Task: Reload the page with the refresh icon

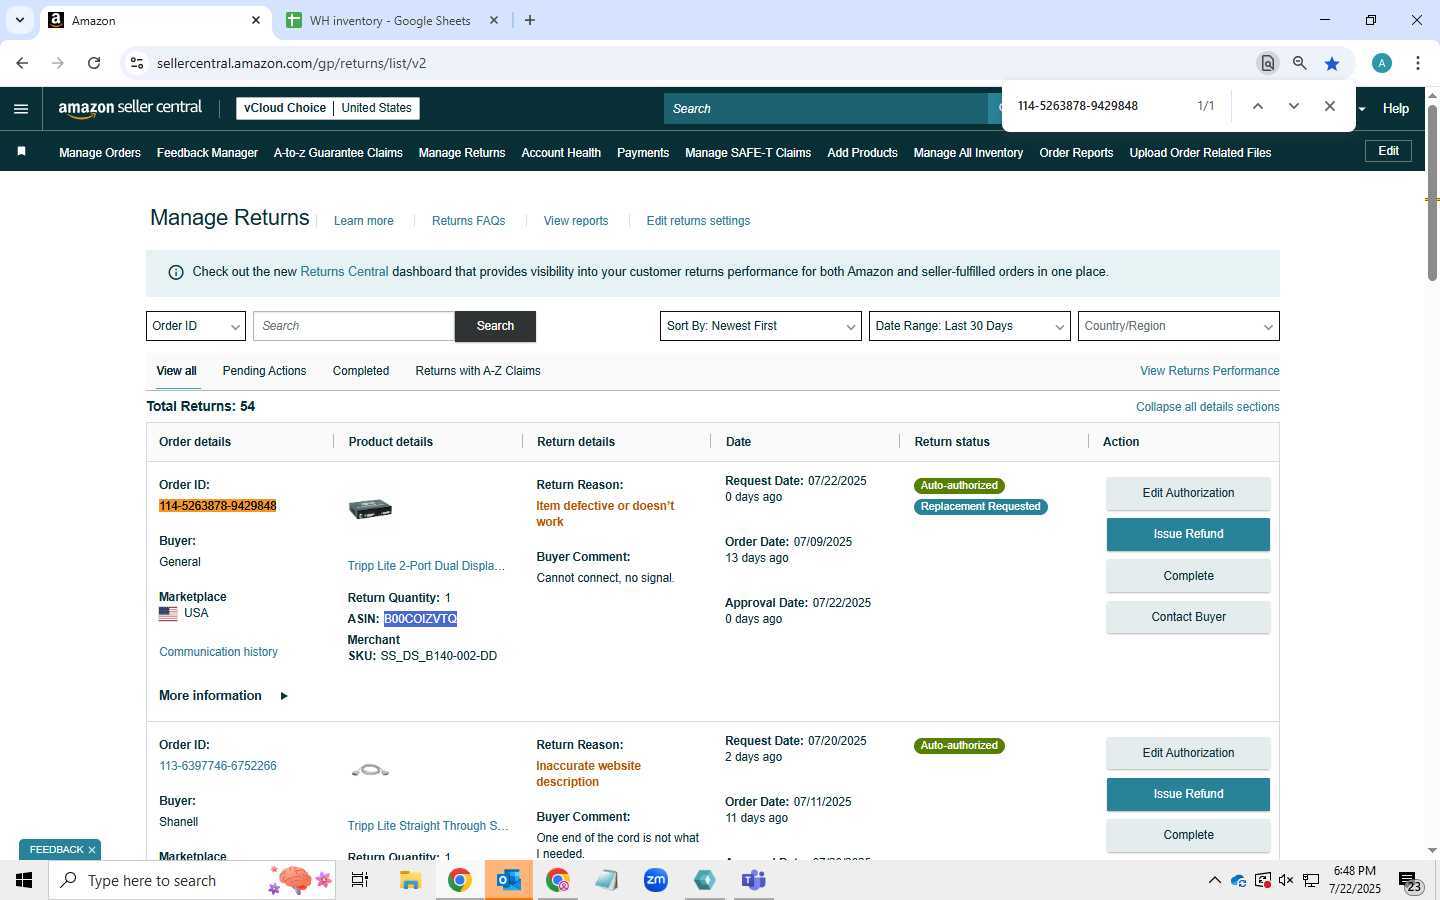Action: 94,63
